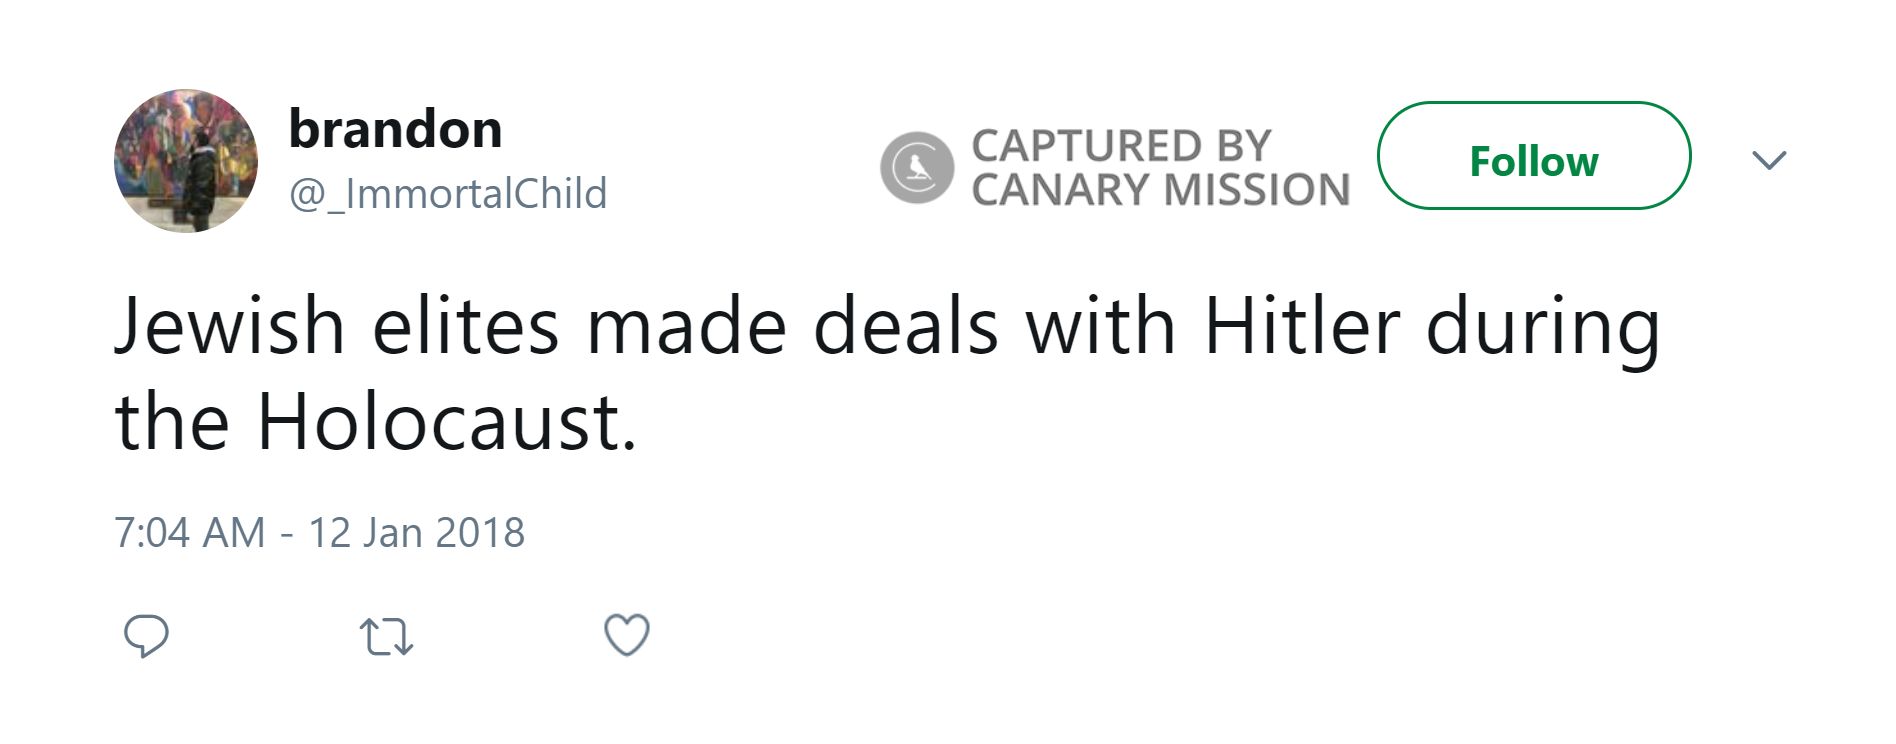Click the date 12 Jan 2018

[x=416, y=533]
